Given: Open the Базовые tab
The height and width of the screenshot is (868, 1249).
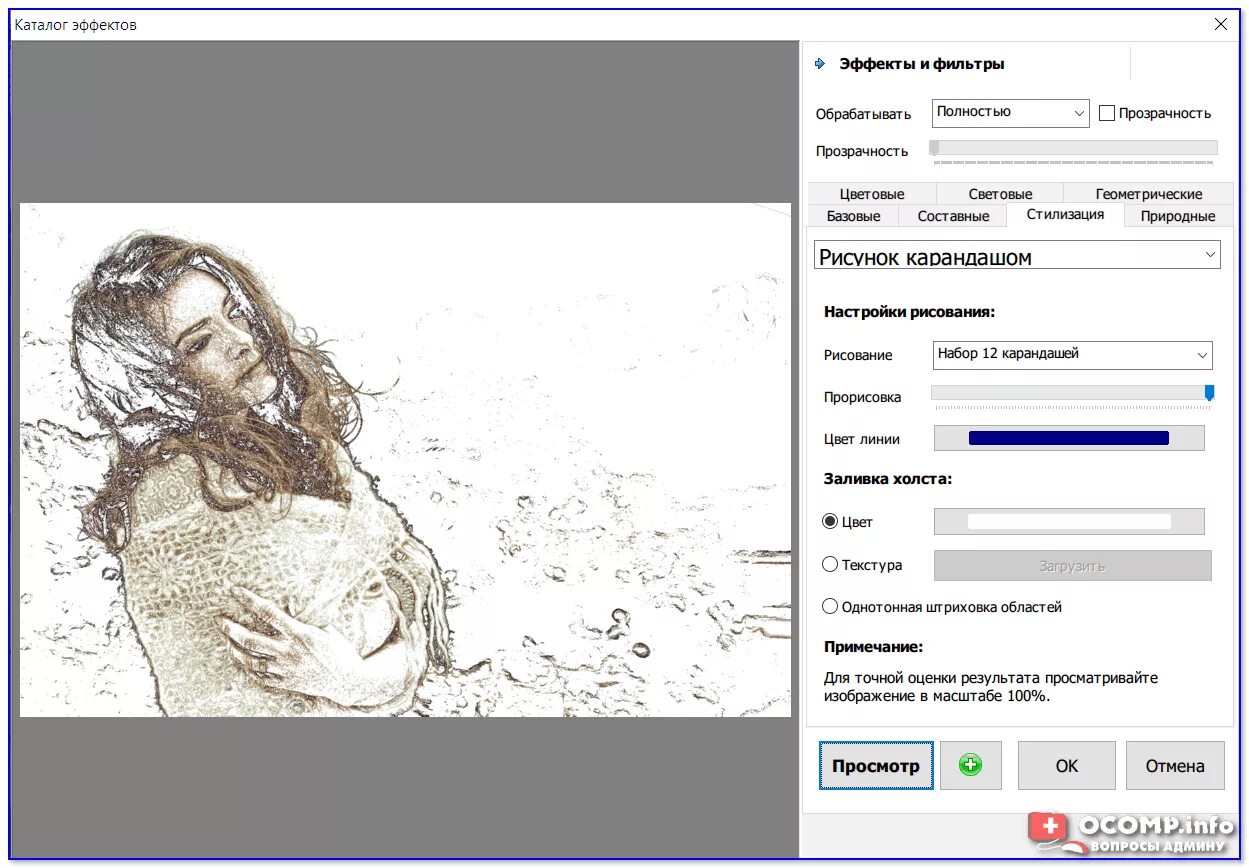Looking at the screenshot, I should pos(854,216).
